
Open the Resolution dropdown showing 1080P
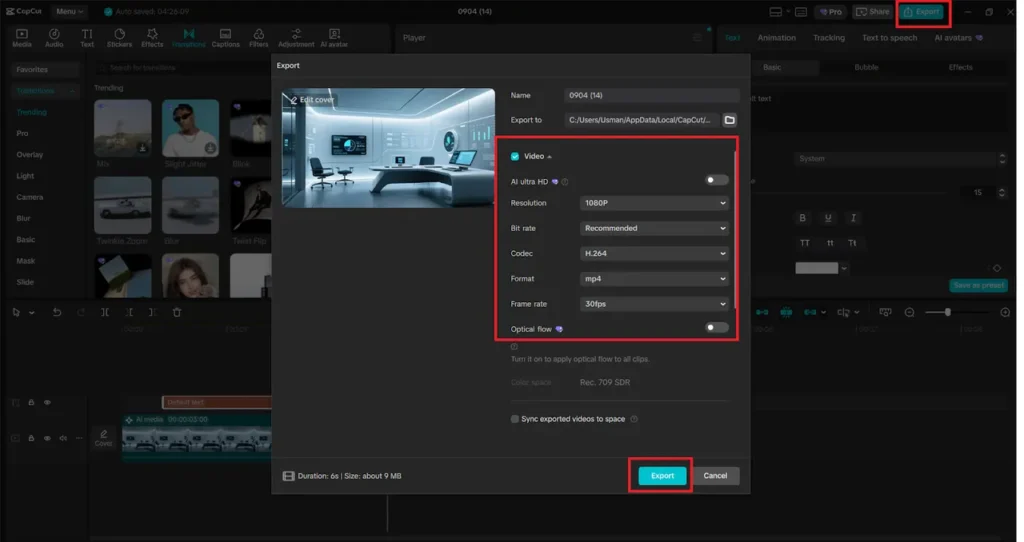(x=654, y=203)
